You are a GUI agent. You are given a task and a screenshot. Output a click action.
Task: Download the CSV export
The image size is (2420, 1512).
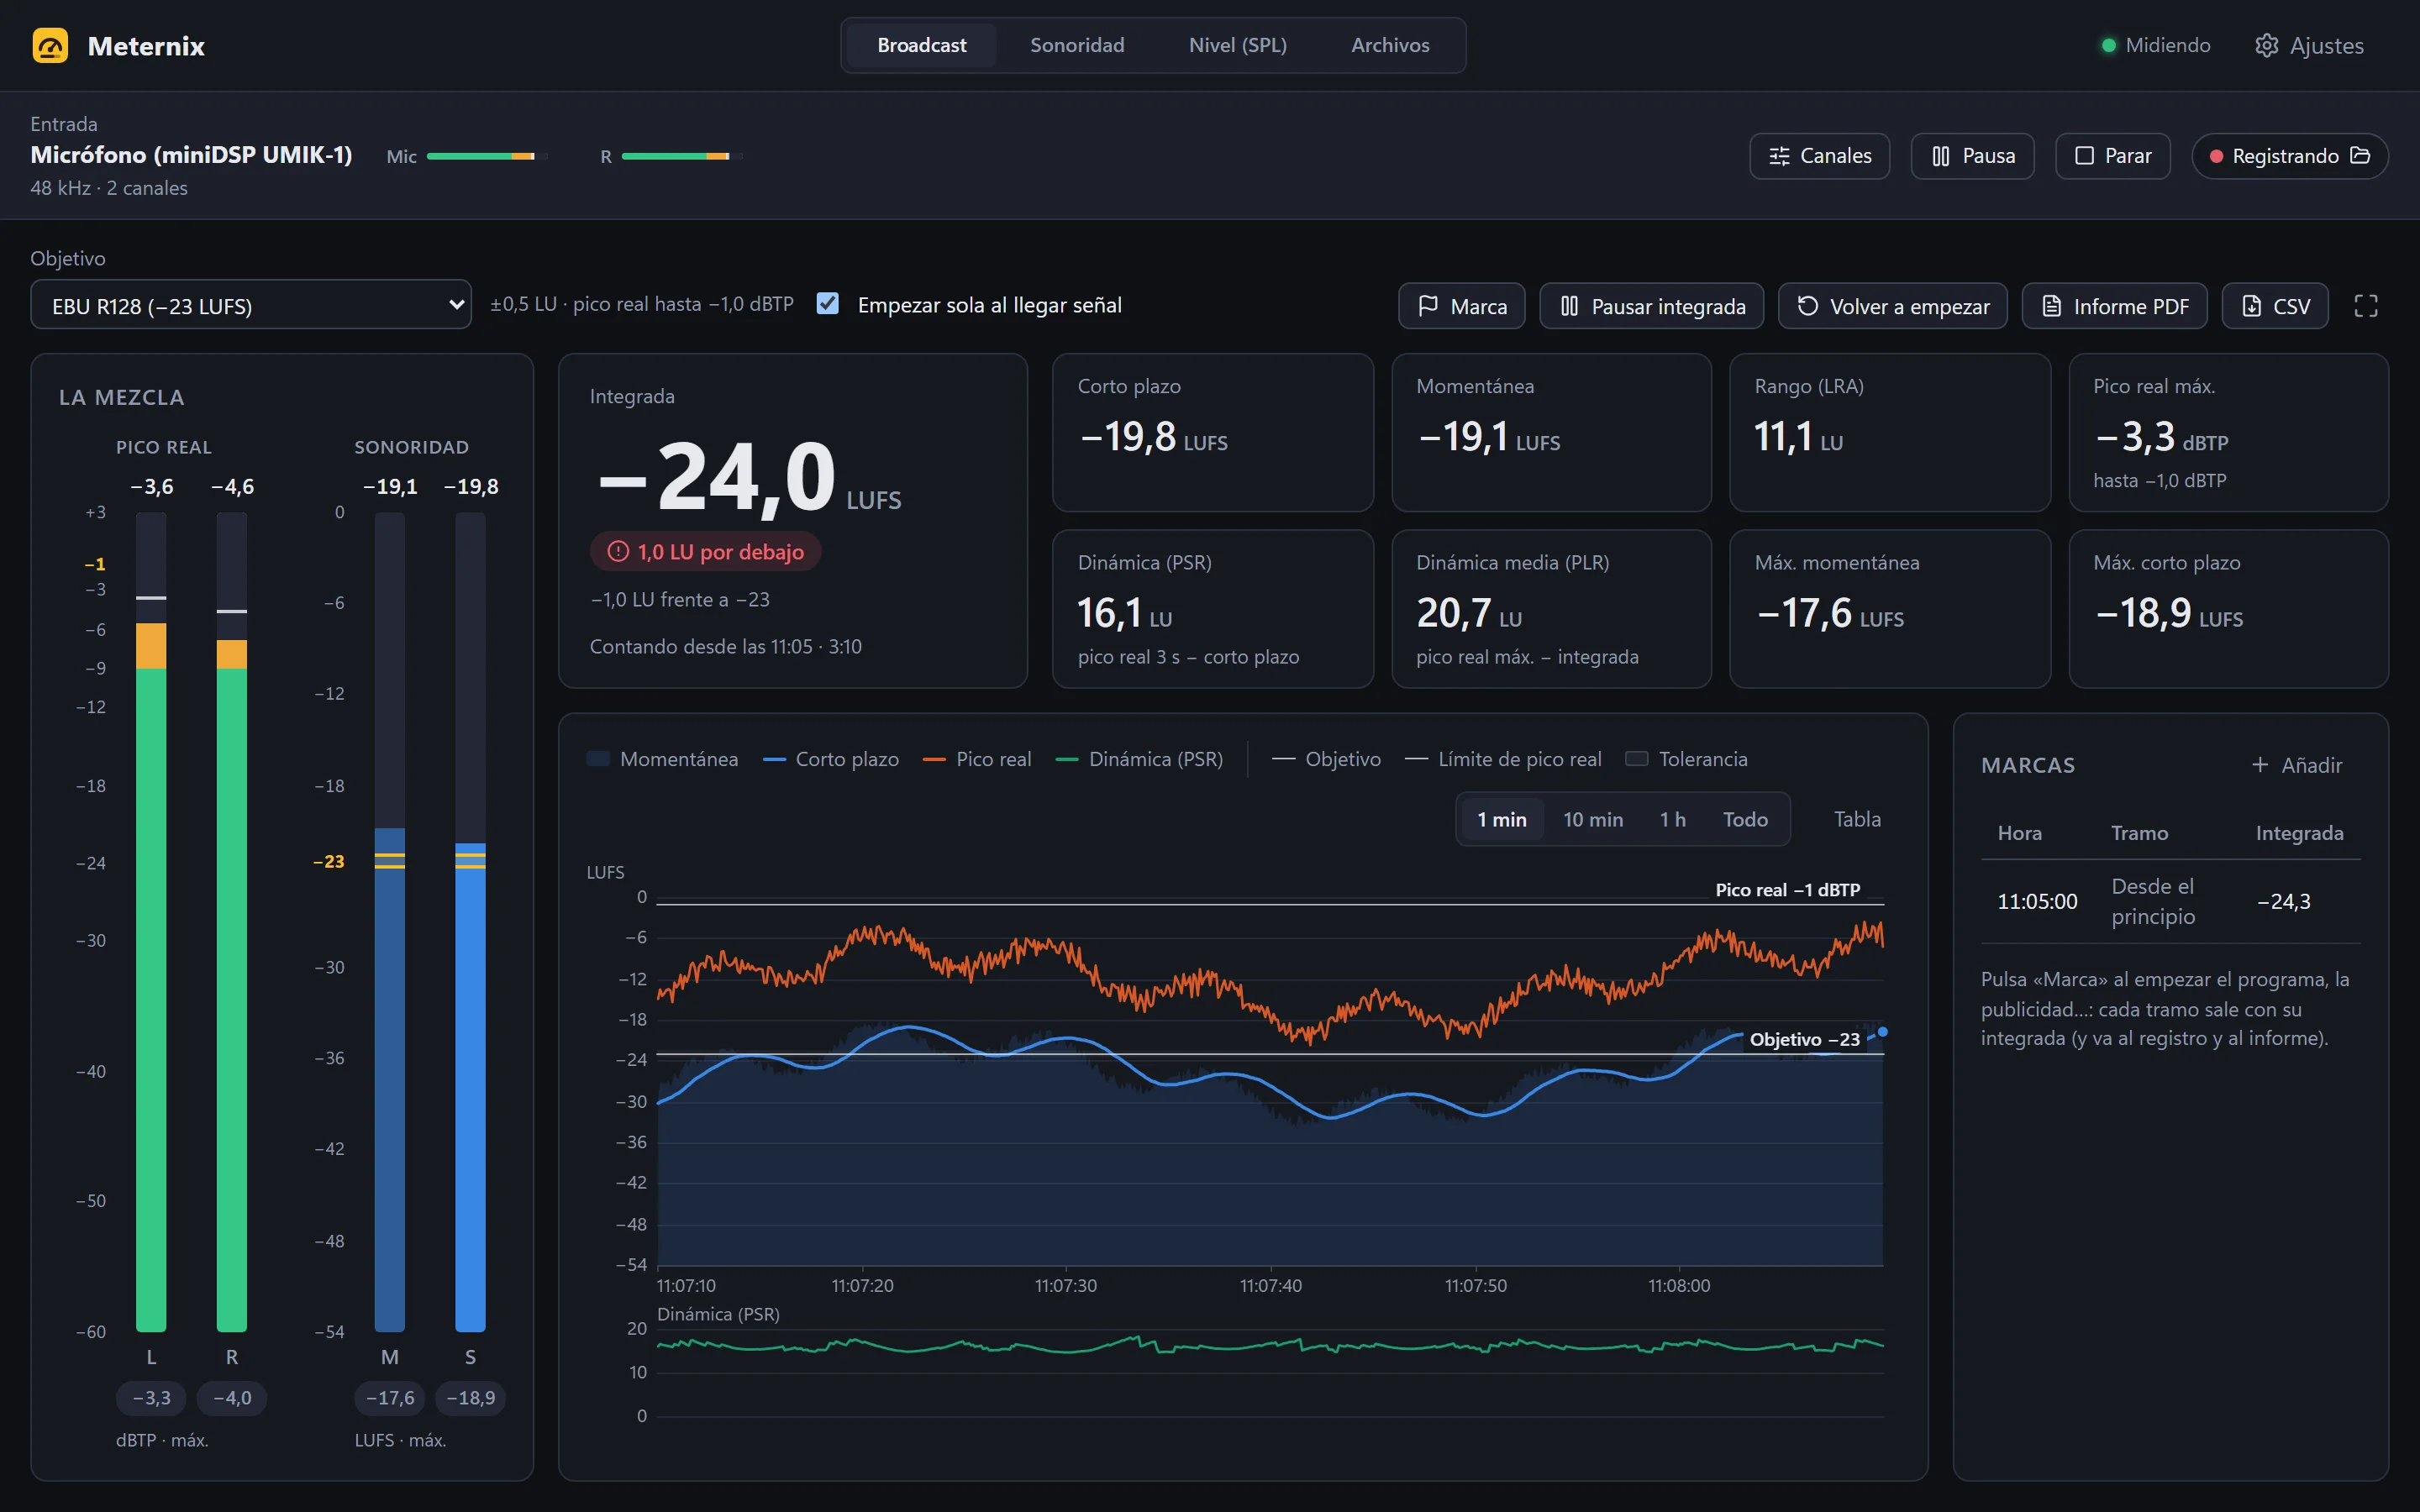(x=2274, y=306)
